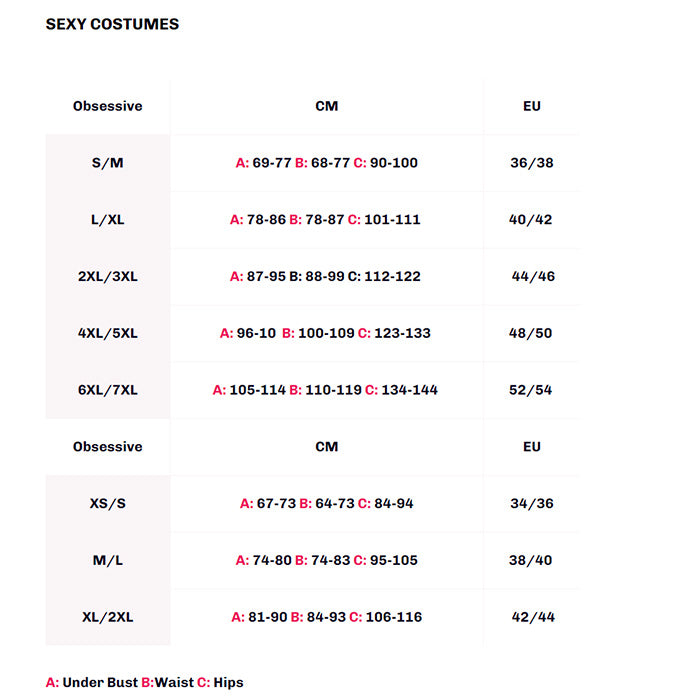
Task: Click the EU size 44/46 value
Action: 533,277
